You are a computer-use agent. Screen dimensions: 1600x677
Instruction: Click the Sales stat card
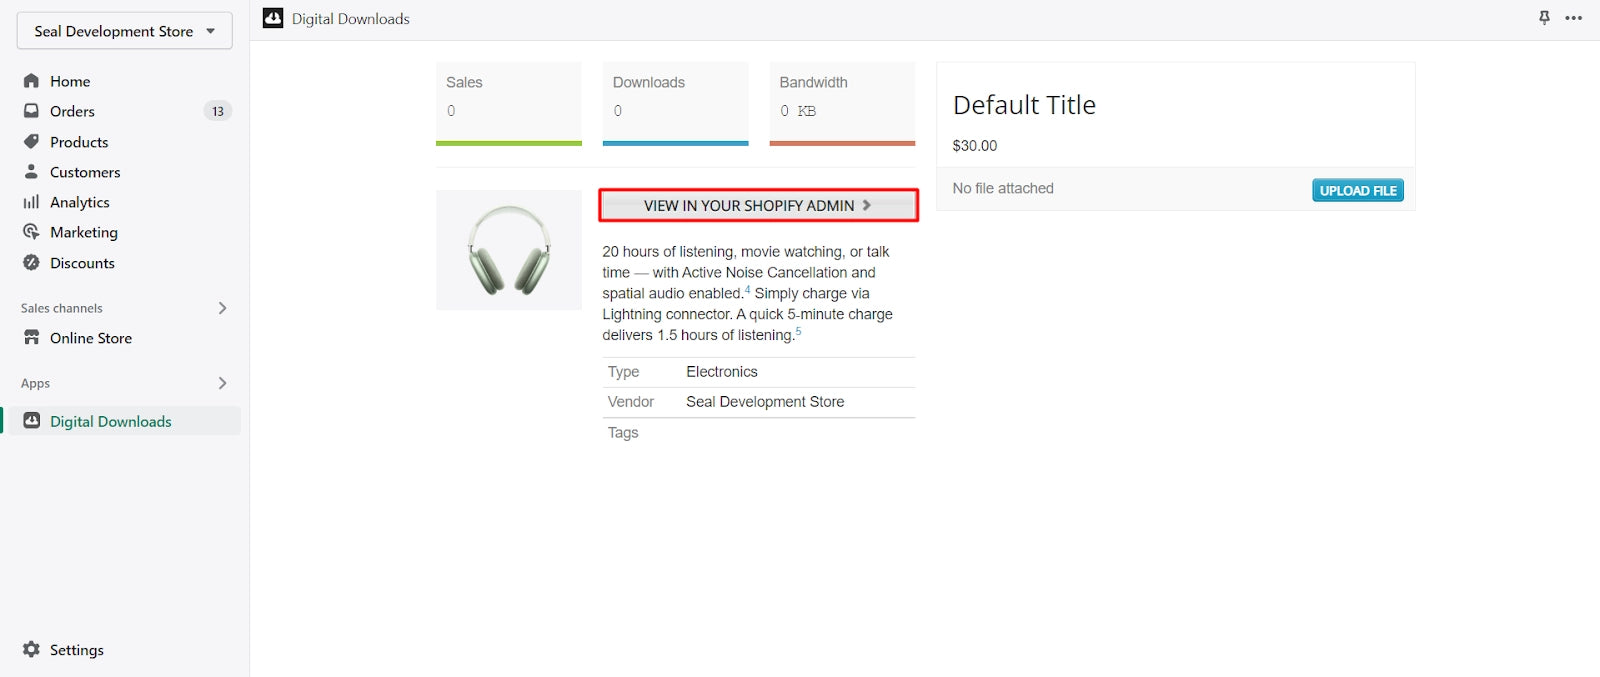pyautogui.click(x=509, y=104)
